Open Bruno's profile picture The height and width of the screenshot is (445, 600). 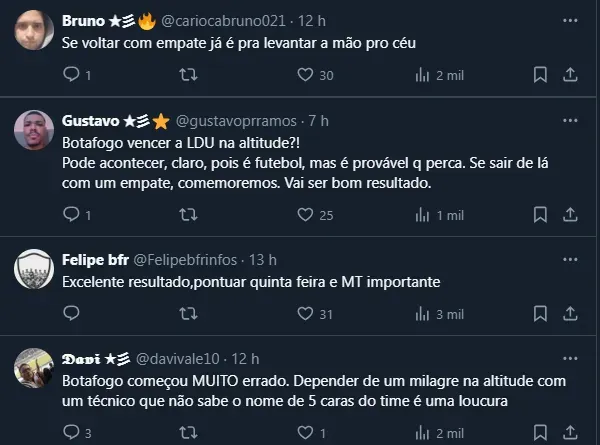click(x=35, y=29)
